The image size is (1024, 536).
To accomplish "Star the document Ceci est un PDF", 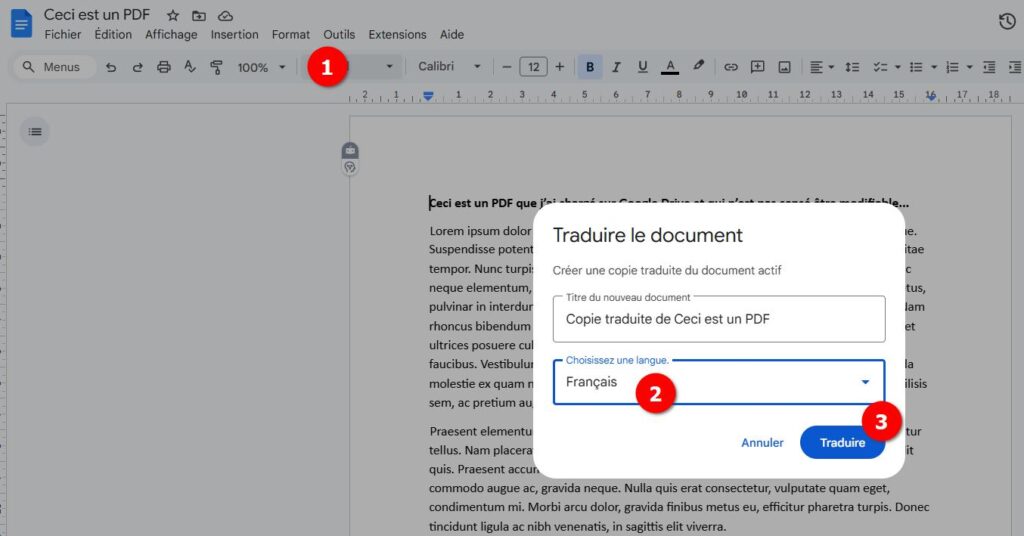I will pyautogui.click(x=172, y=15).
